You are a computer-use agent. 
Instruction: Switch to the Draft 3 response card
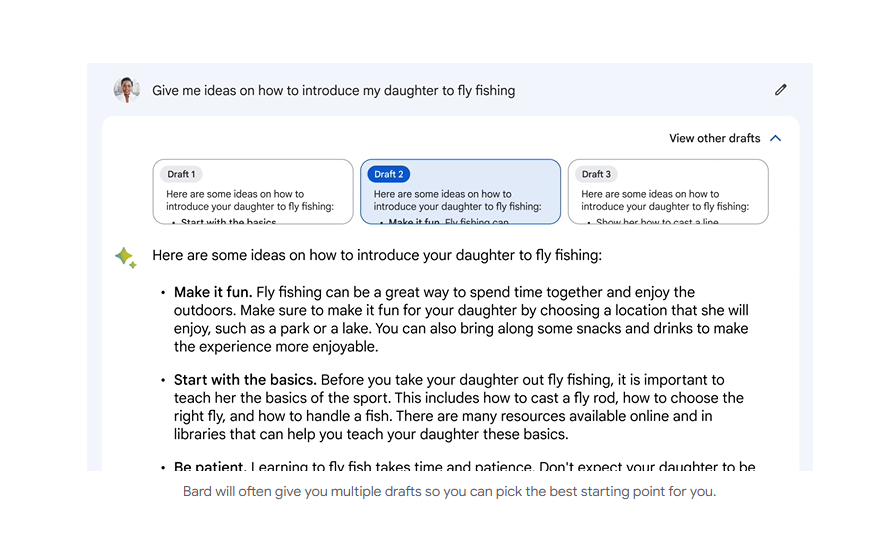[667, 192]
